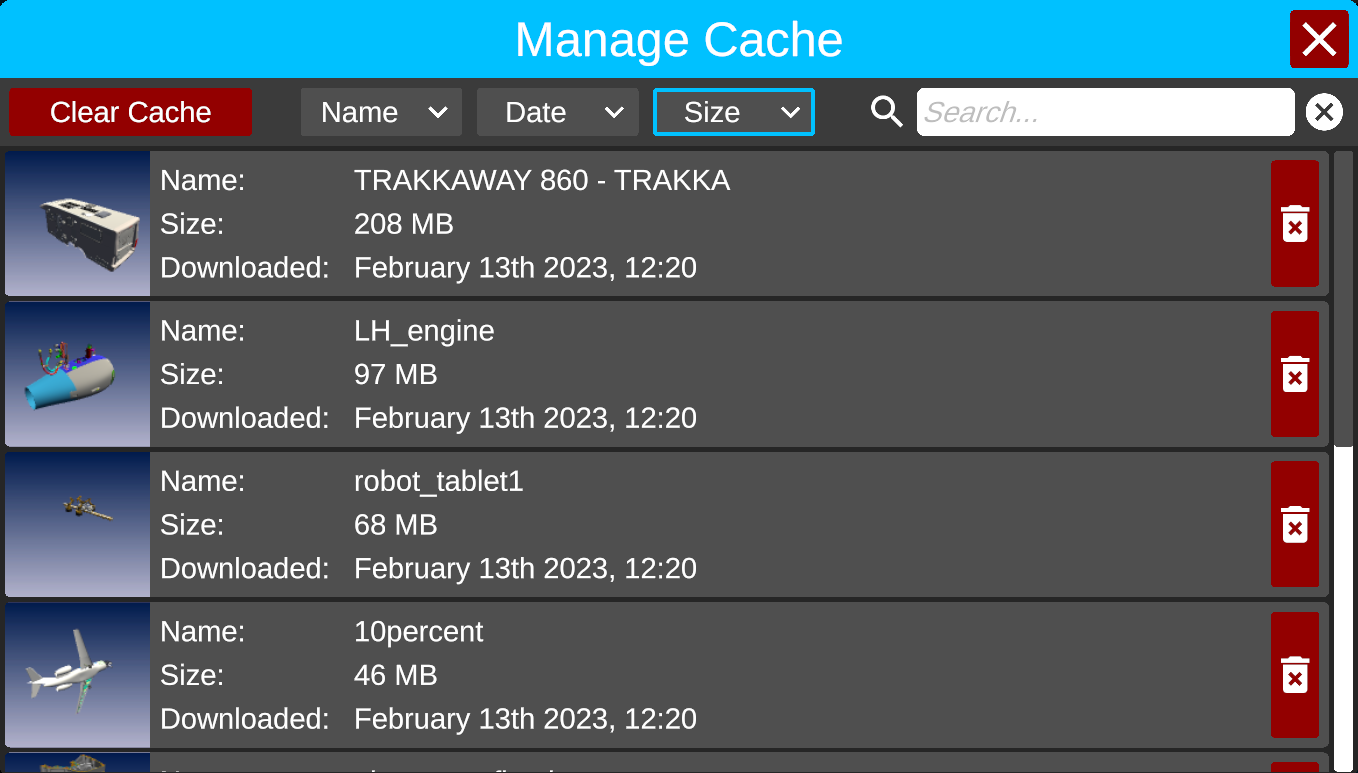Screen dimensions: 1358x773
Task: Close the Manage Cache window
Action: 1319,40
